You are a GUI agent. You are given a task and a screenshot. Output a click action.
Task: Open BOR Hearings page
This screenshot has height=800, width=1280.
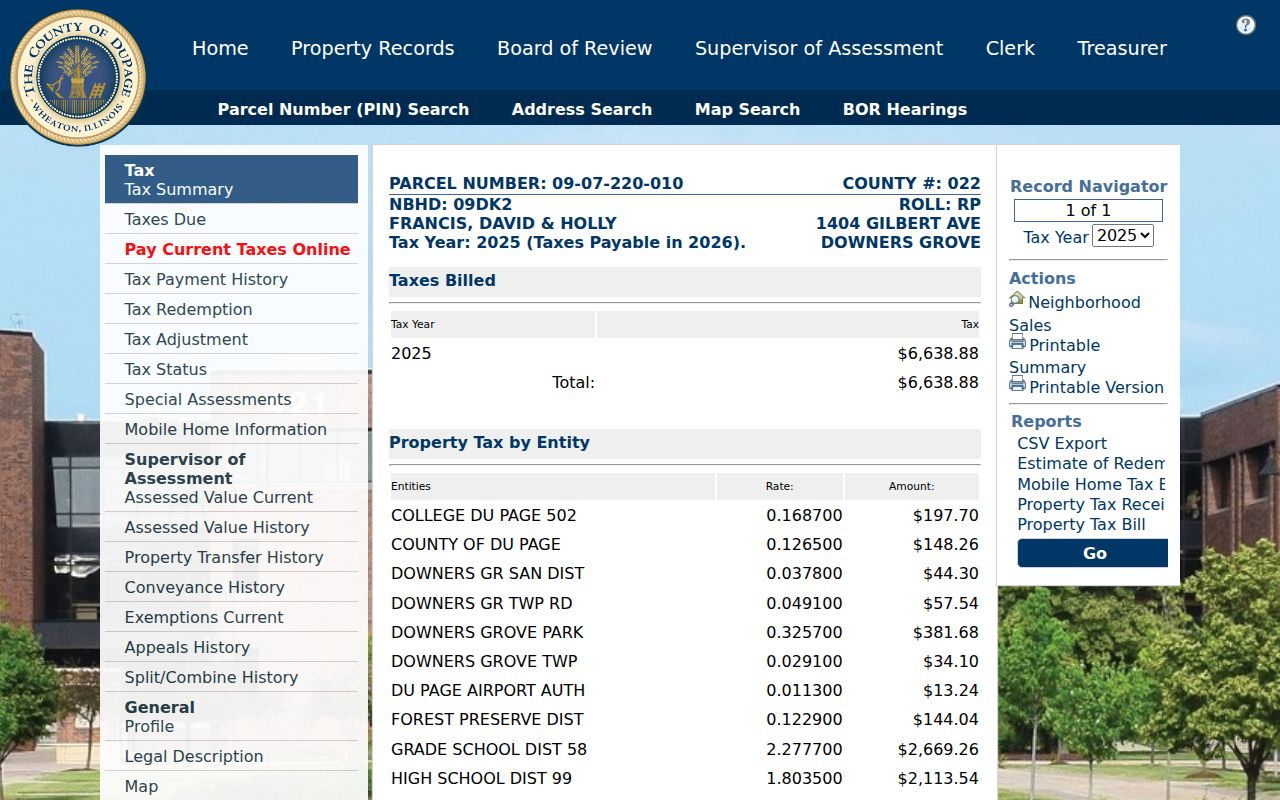905,109
